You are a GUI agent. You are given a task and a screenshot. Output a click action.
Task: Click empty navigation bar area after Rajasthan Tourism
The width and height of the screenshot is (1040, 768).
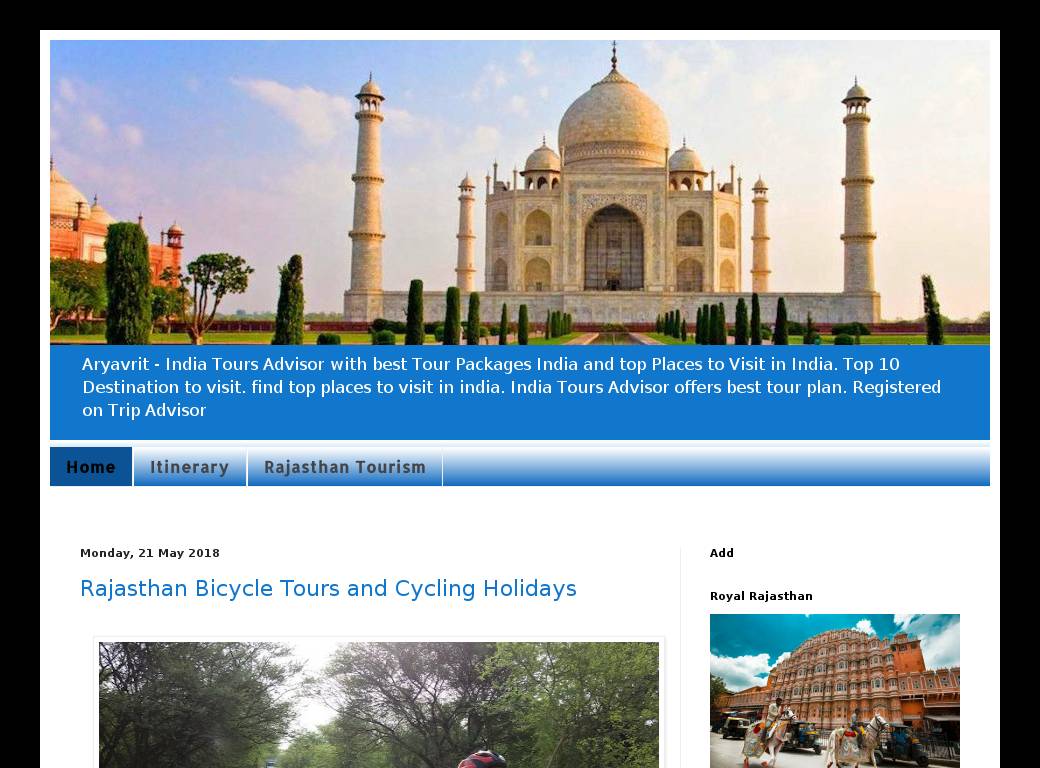click(715, 467)
